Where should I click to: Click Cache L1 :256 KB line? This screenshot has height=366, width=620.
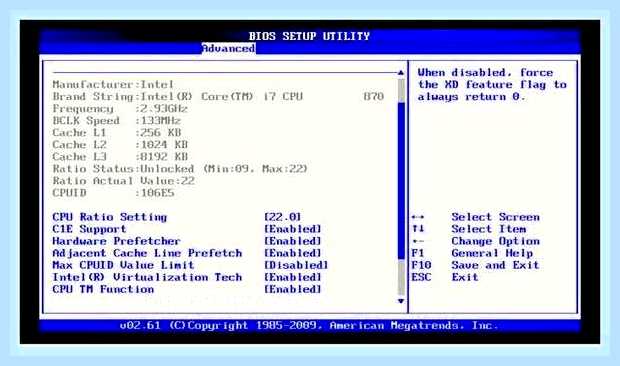117,133
